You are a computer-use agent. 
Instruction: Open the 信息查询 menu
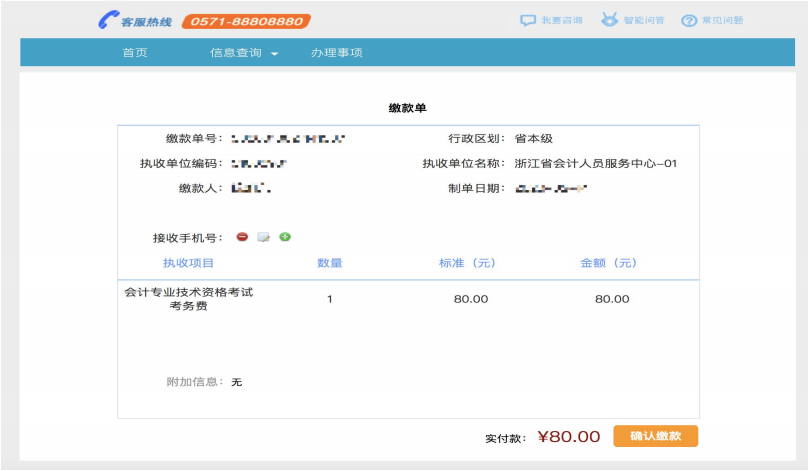[237, 53]
